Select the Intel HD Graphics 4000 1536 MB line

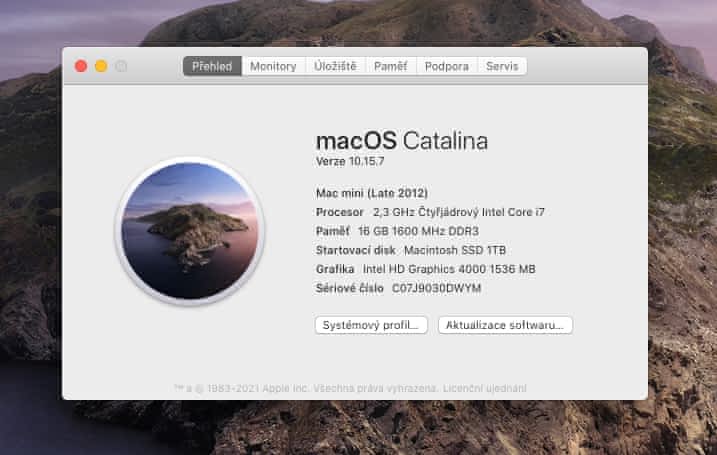[426, 269]
